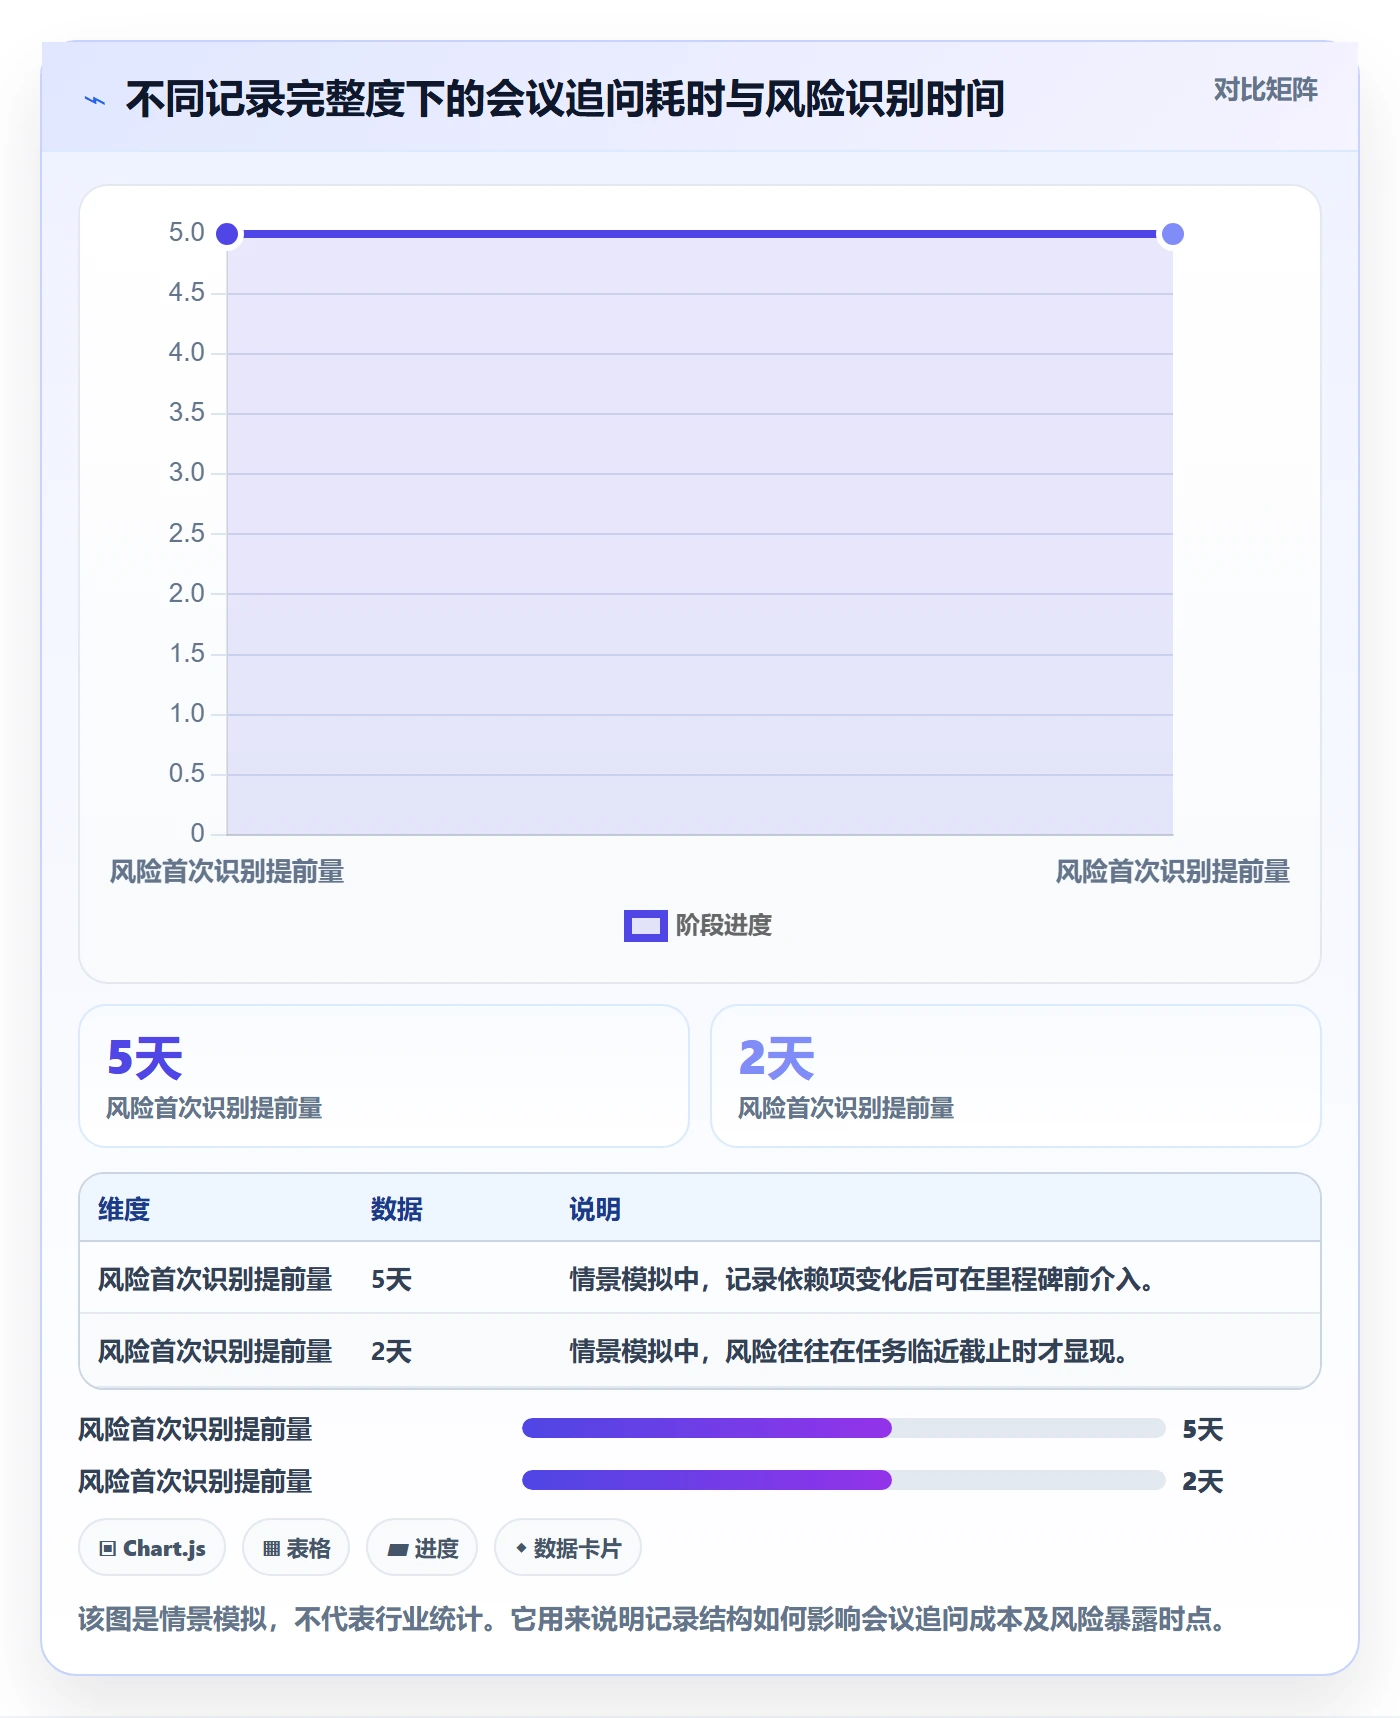Click the grid icon in 表格 tag
This screenshot has width=1400, height=1718.
272,1549
